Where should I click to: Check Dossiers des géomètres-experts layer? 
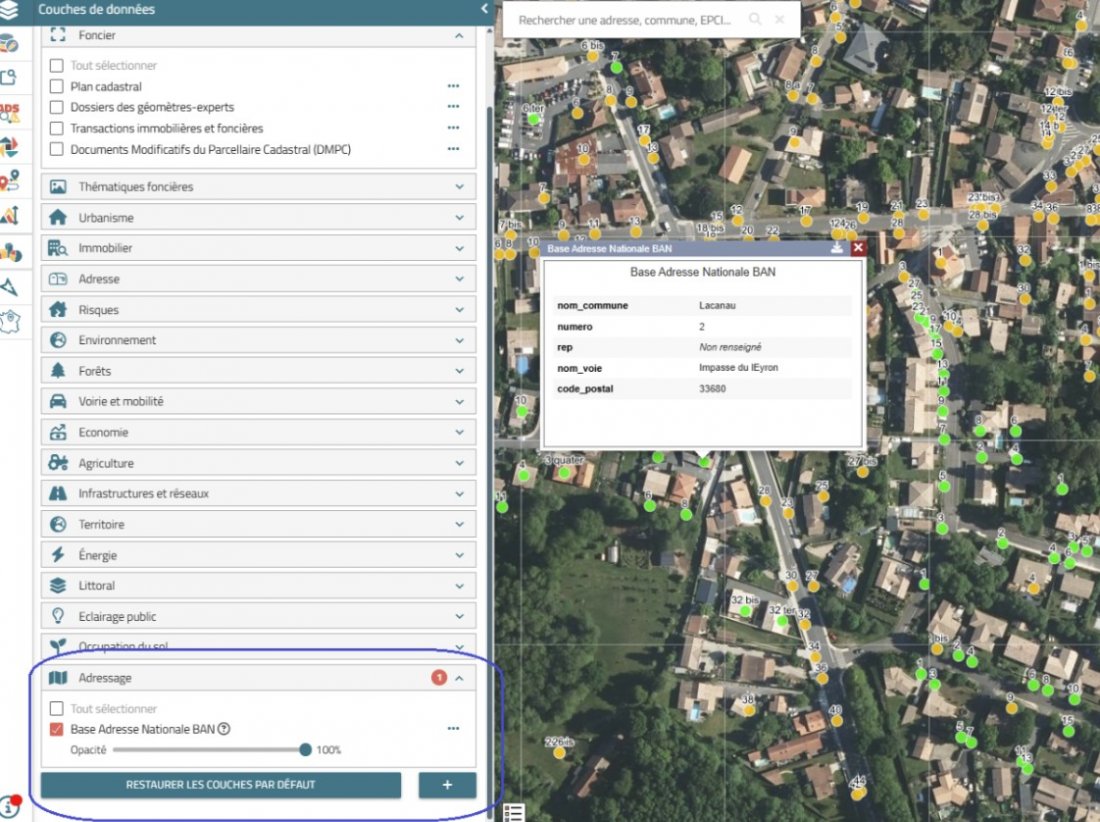click(x=57, y=107)
